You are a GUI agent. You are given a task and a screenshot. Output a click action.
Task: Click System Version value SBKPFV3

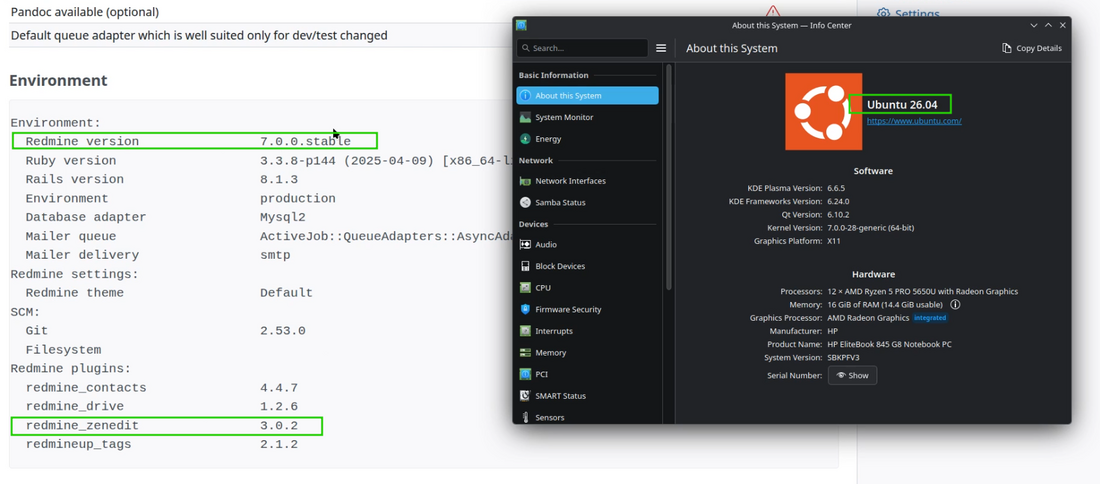coord(843,358)
